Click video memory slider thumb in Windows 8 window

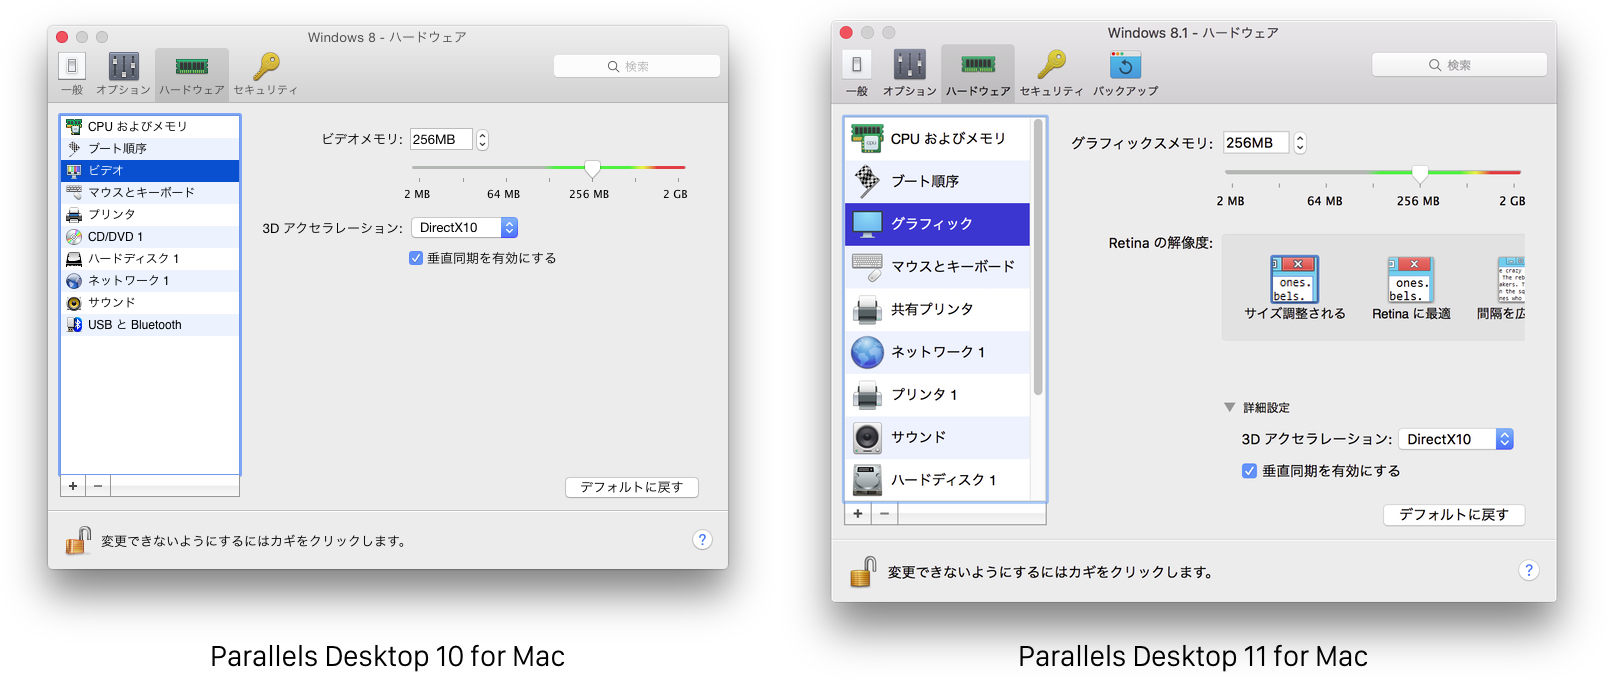coord(592,169)
